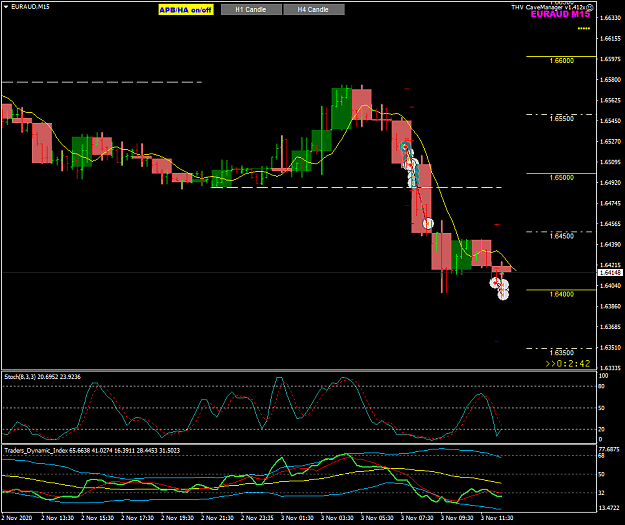This screenshot has height=525, width=625.
Task: Click the 1.63335 price axis label
Action: point(610,368)
